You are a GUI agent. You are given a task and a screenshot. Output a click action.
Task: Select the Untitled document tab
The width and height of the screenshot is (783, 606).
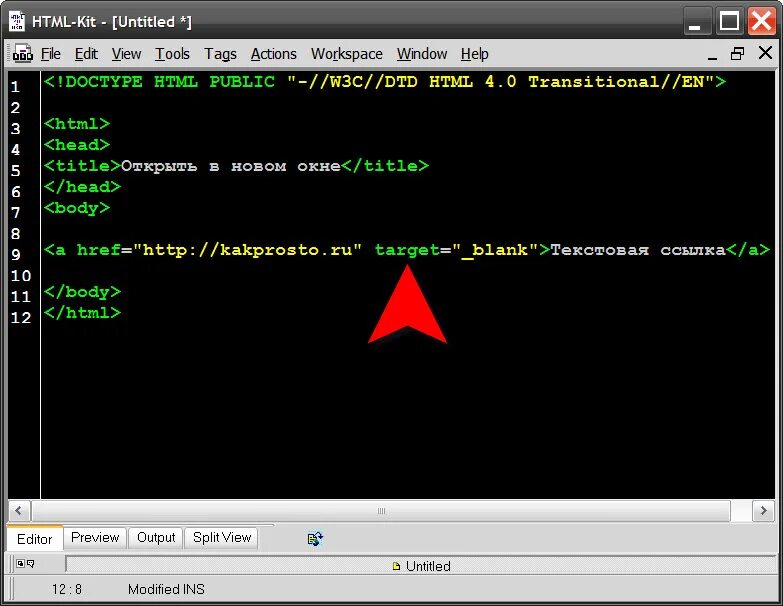click(x=421, y=566)
